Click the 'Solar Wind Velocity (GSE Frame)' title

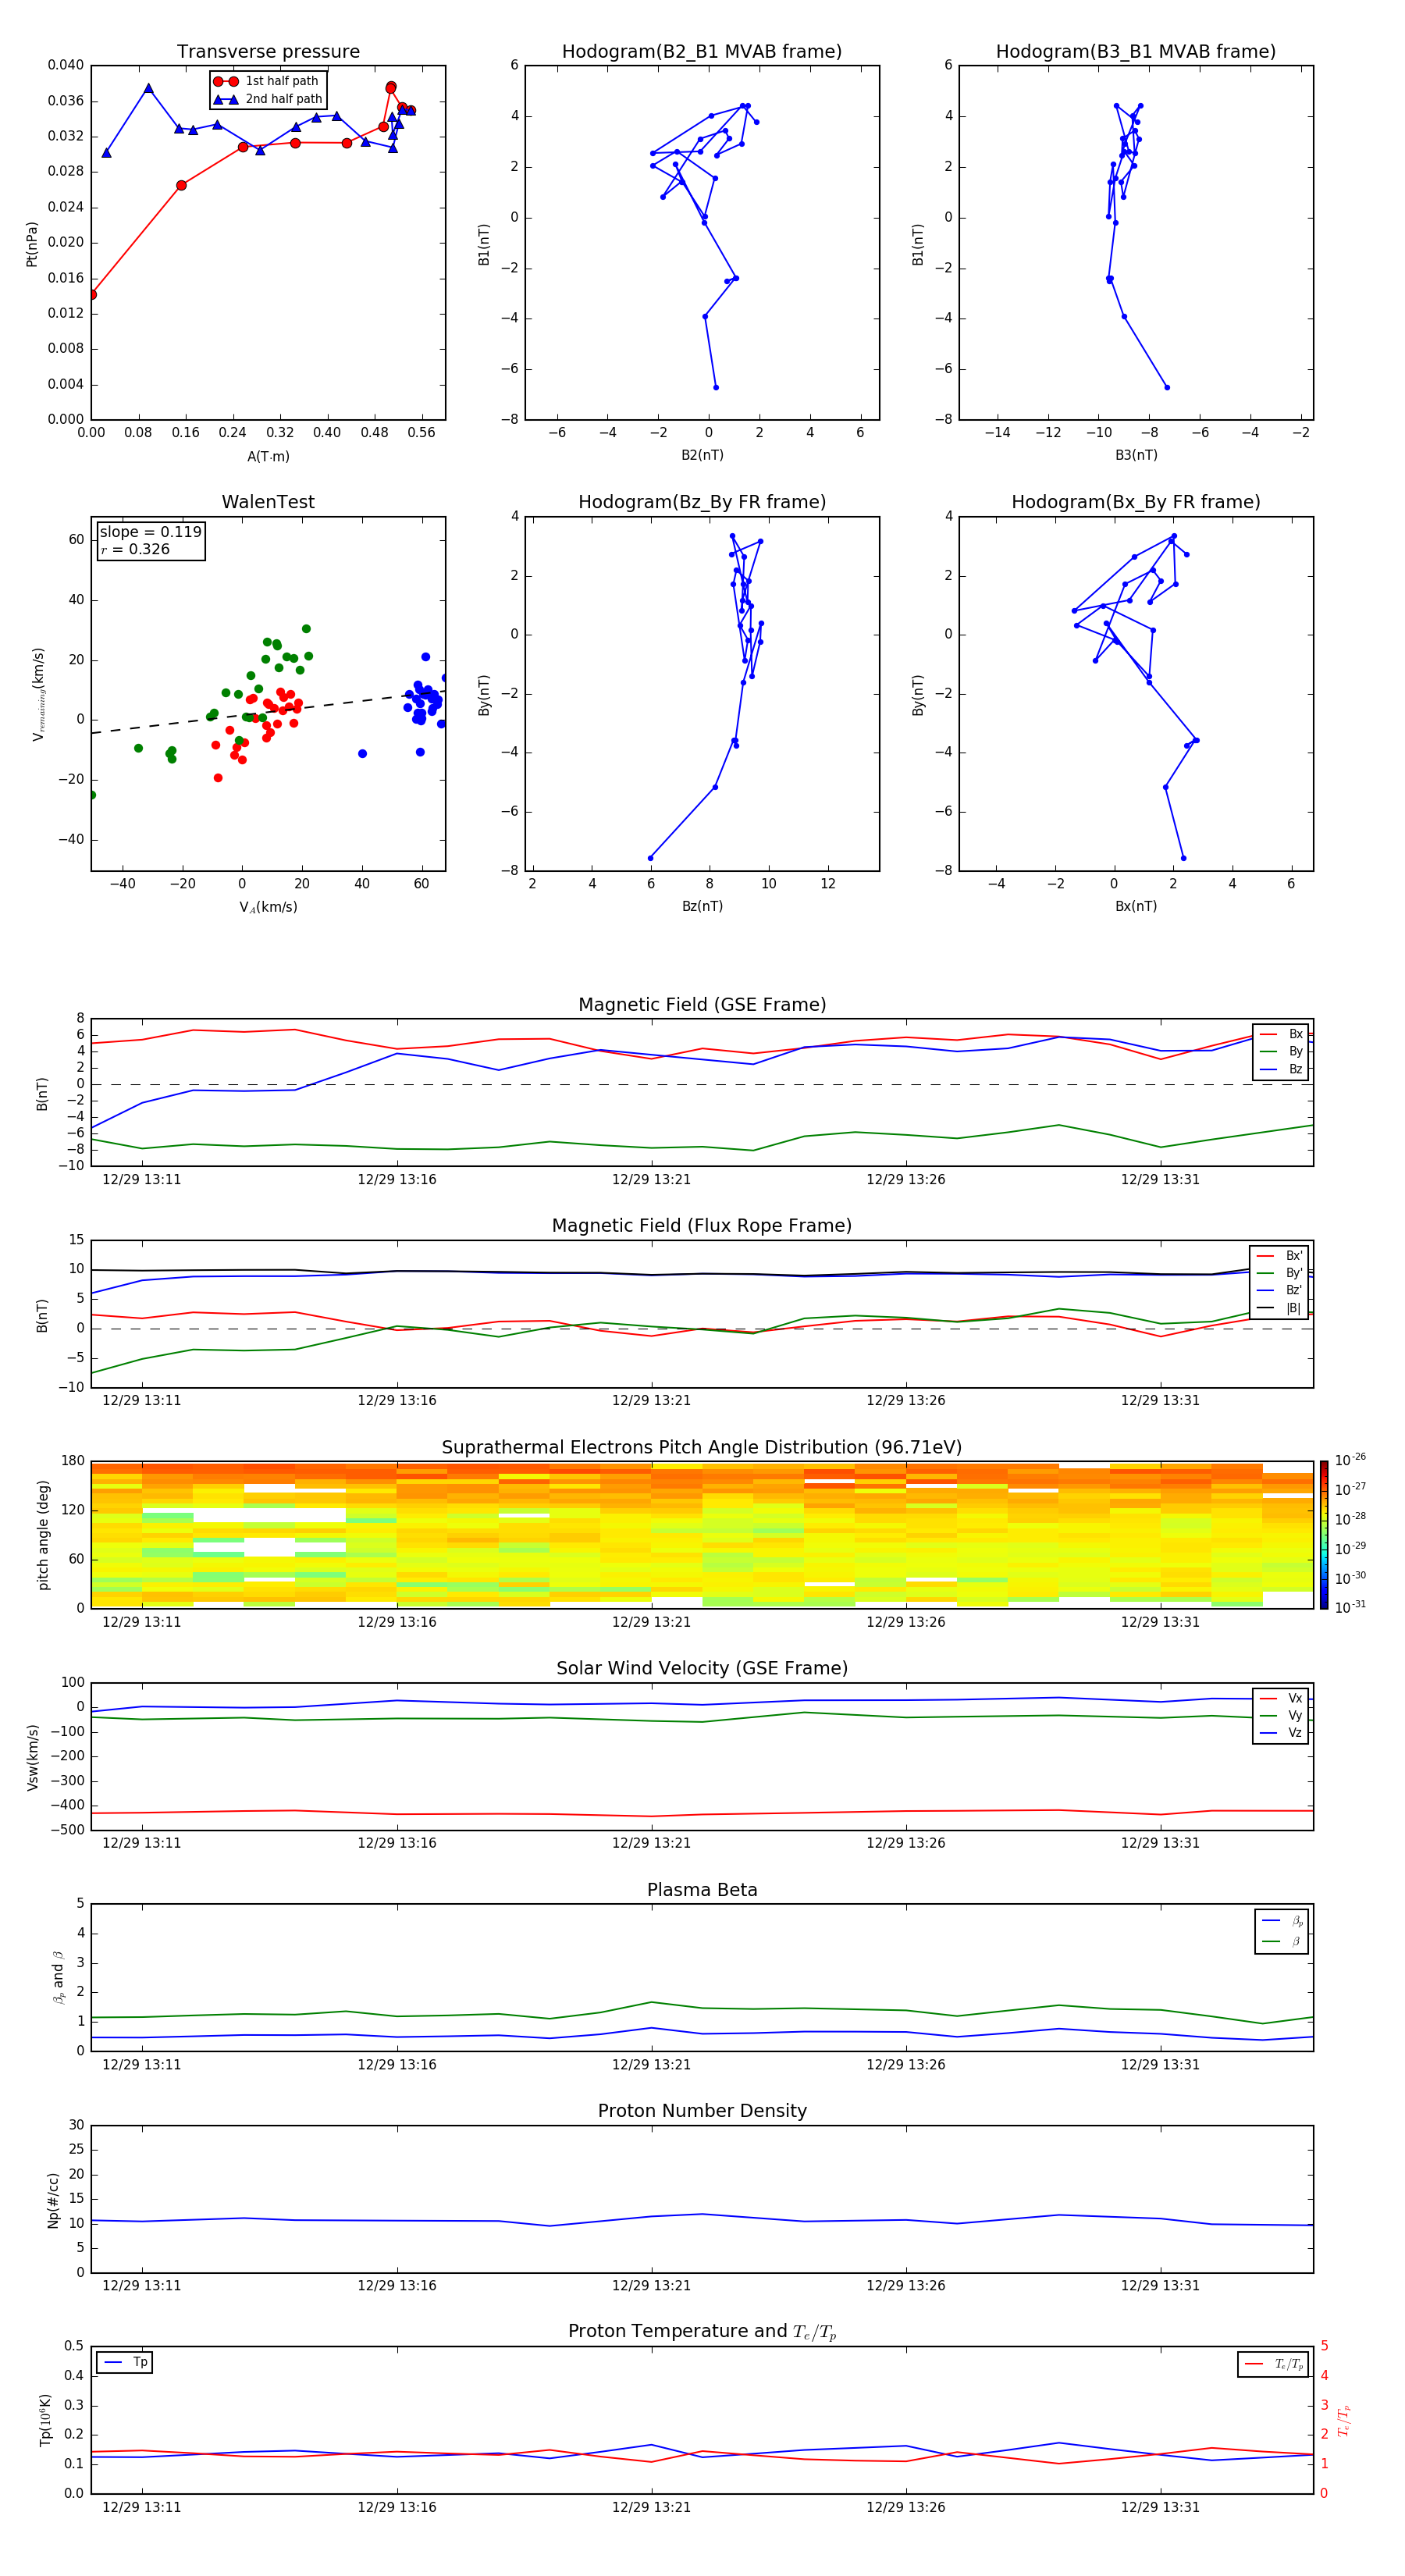click(702, 1669)
